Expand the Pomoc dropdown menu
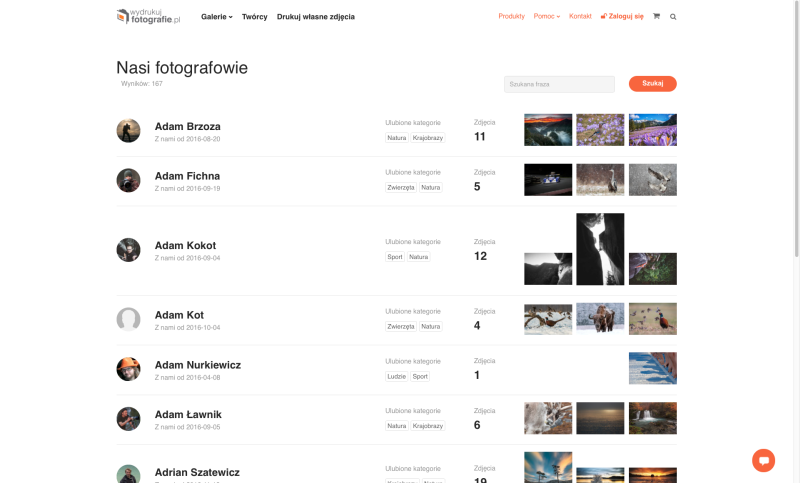 [x=546, y=16]
